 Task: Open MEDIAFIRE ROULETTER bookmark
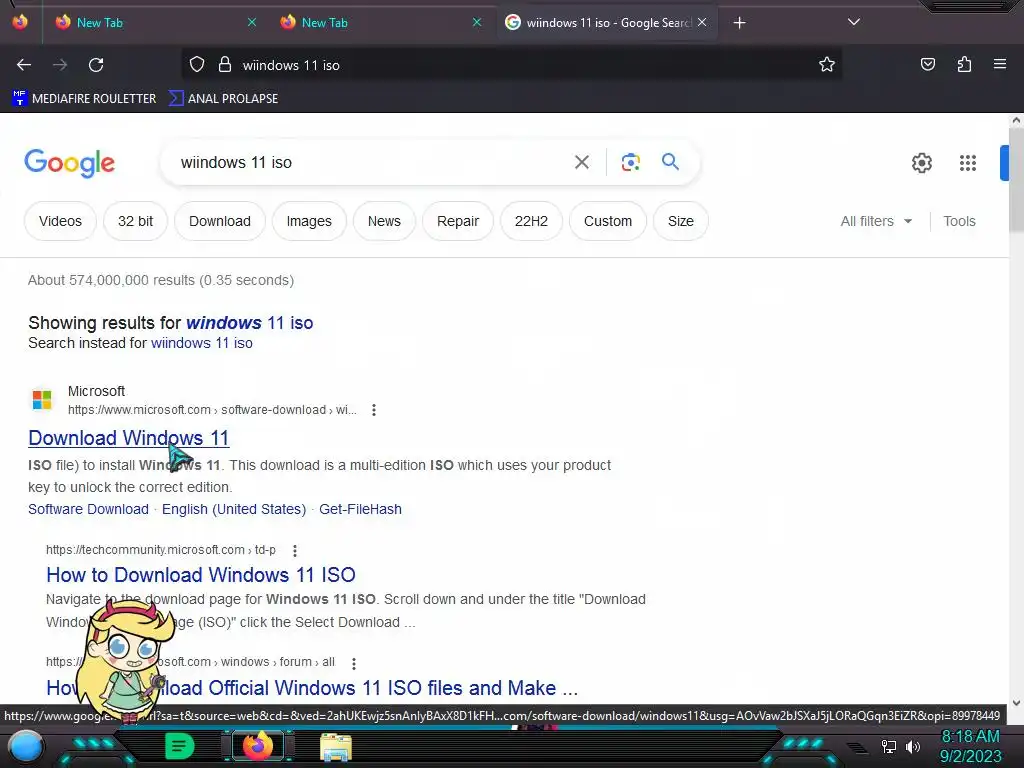pos(84,99)
